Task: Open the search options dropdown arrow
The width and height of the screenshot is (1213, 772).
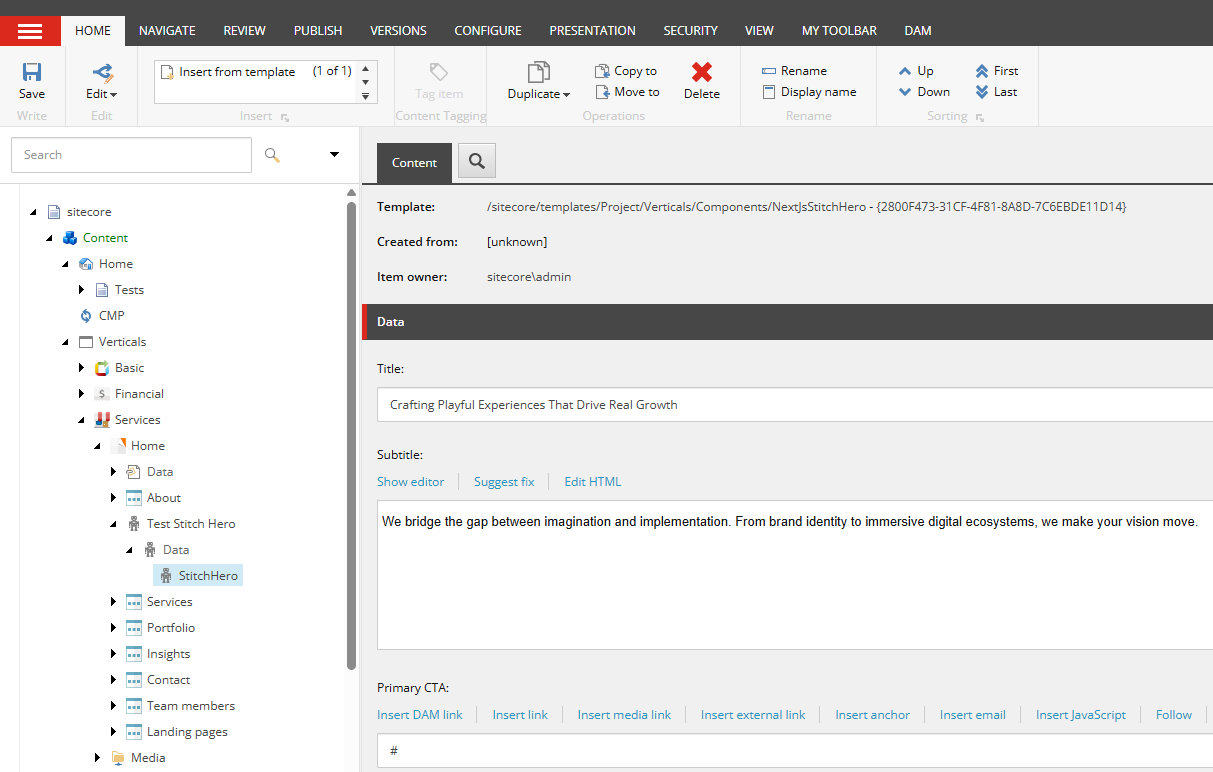Action: 333,156
